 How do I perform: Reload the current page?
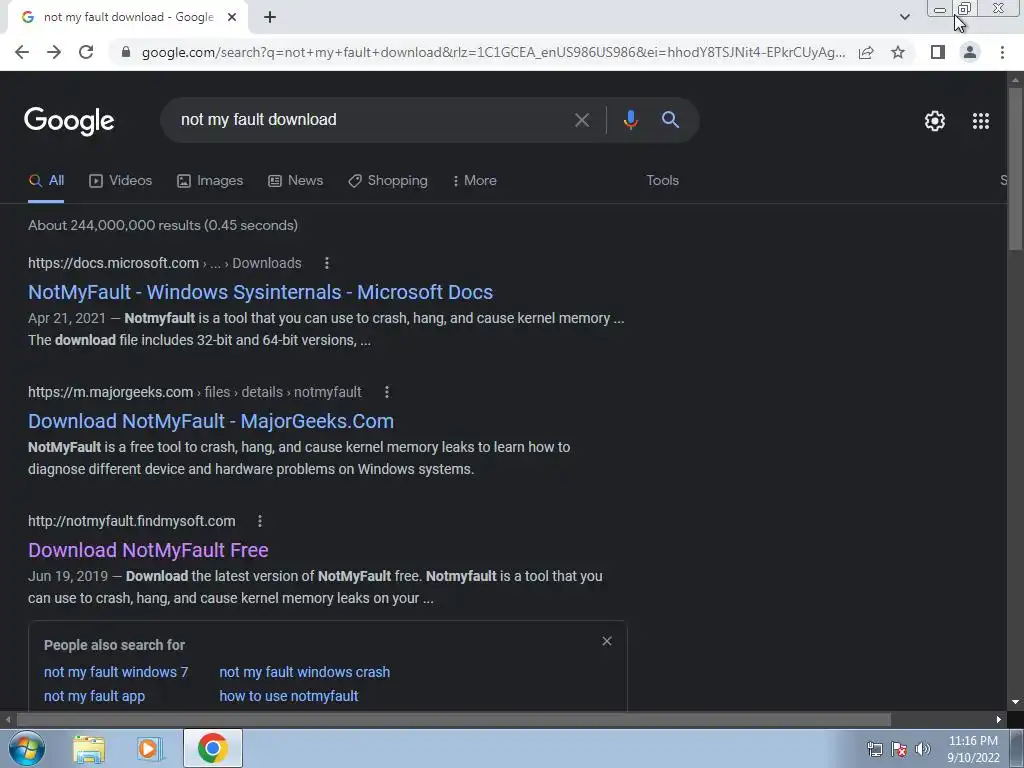click(86, 52)
